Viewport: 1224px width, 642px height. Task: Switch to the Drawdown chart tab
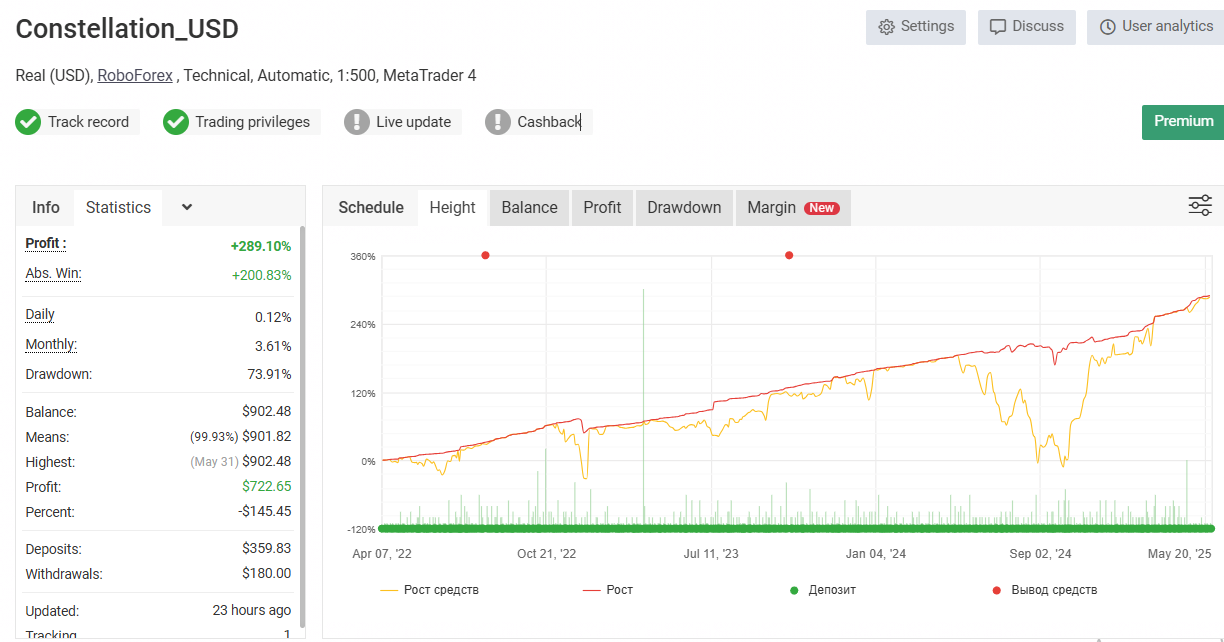tap(684, 208)
